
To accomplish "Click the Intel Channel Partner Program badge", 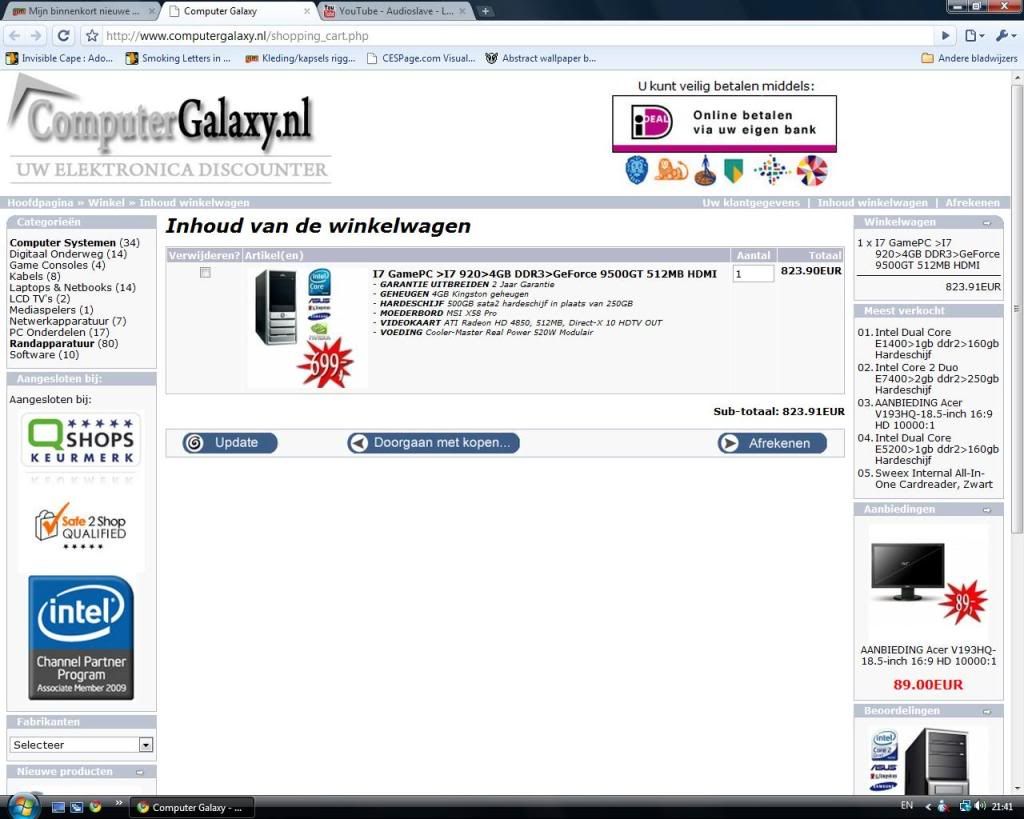I will pyautogui.click(x=81, y=637).
